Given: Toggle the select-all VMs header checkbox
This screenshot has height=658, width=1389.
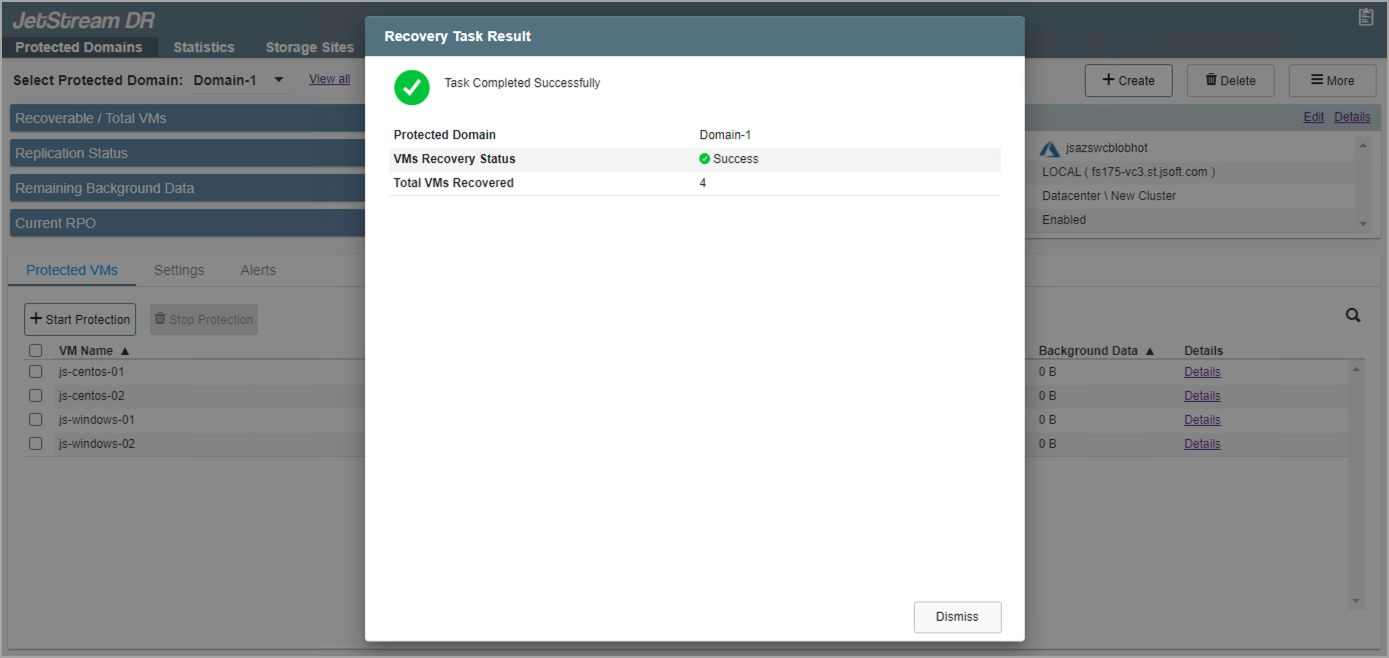Looking at the screenshot, I should click(x=36, y=351).
